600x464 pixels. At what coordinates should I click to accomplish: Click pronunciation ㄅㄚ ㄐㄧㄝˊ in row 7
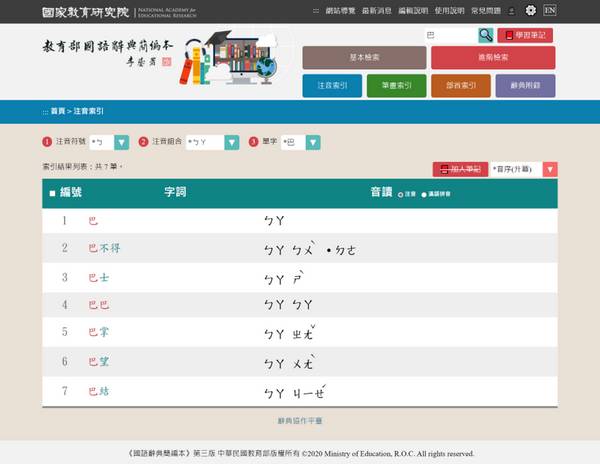(295, 392)
